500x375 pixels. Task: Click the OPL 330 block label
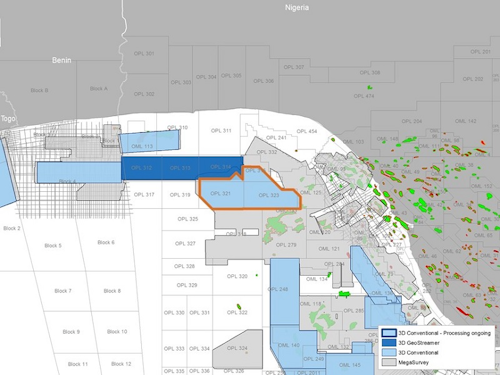pyautogui.click(x=174, y=313)
